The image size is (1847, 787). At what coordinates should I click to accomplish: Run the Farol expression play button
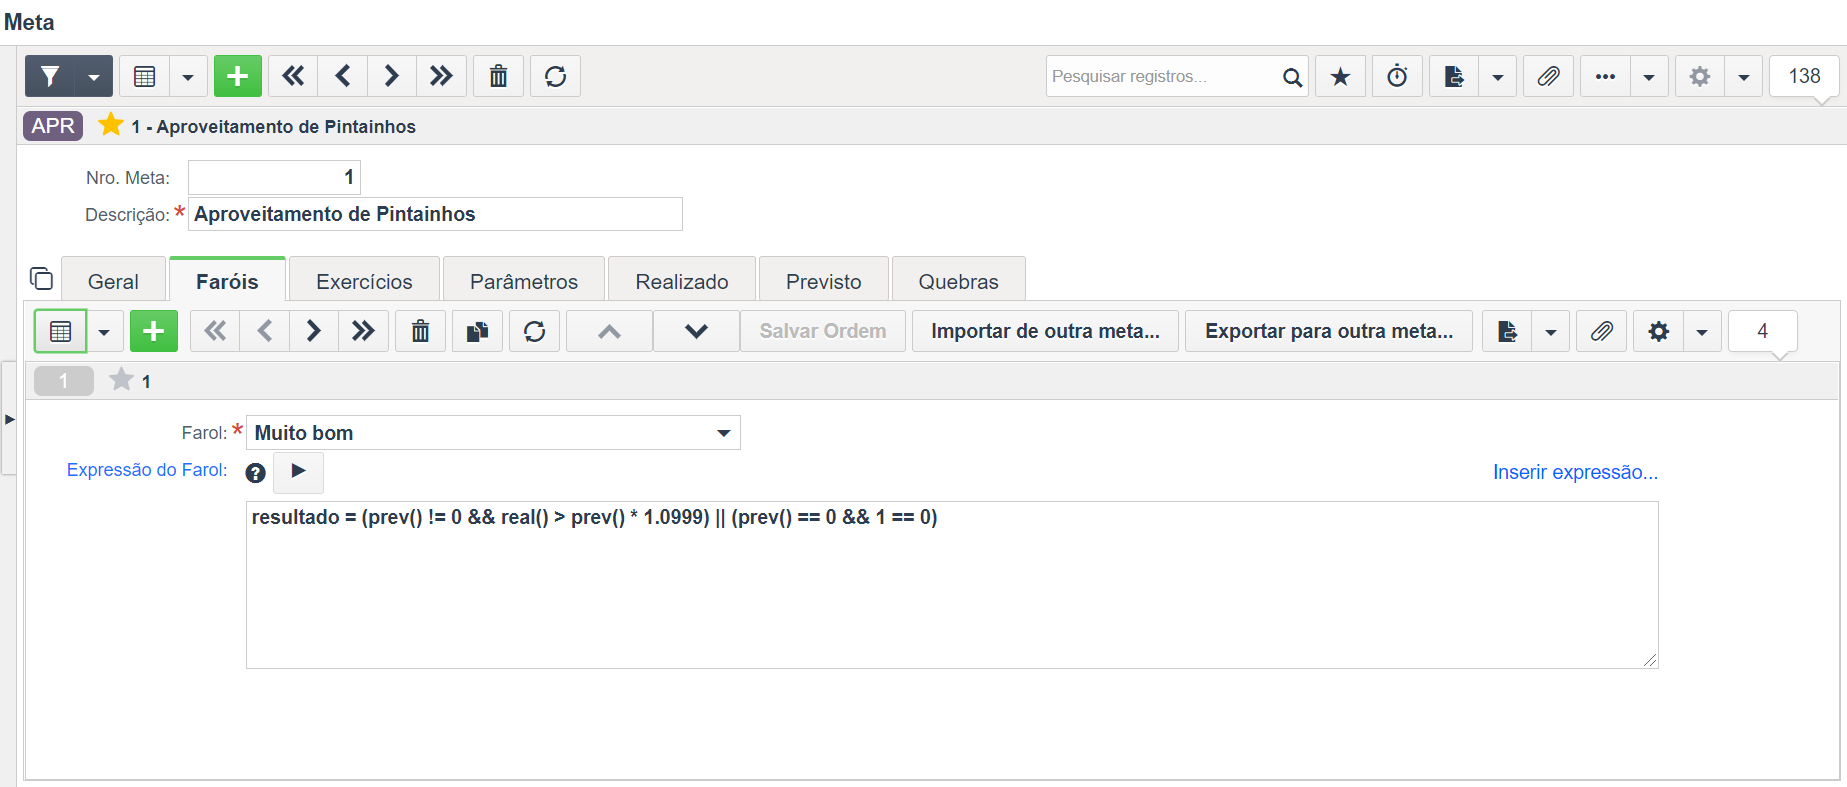[298, 471]
